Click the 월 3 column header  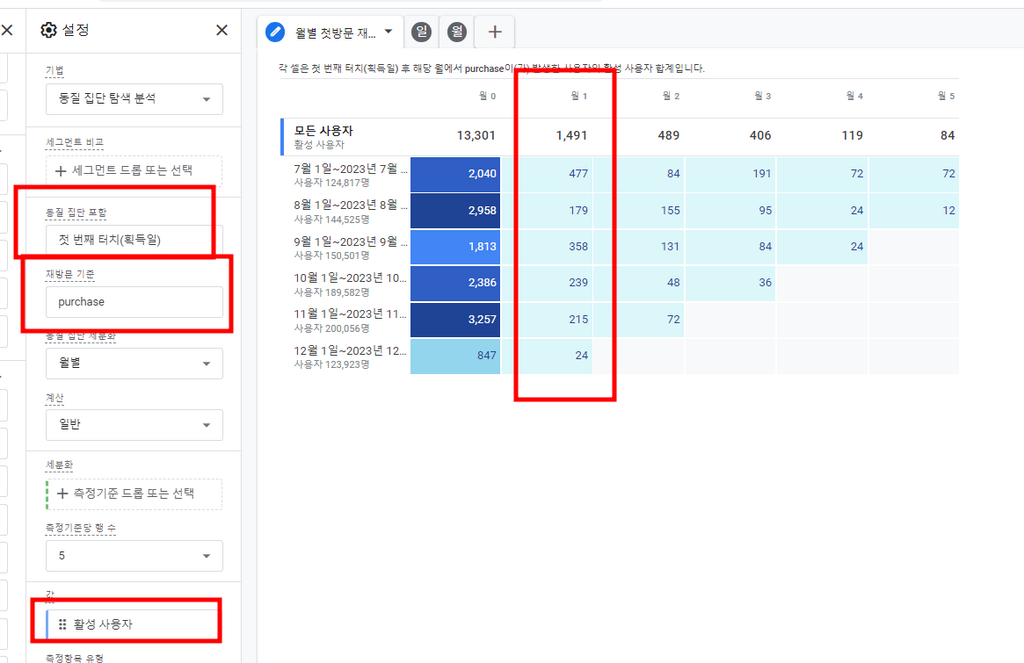[763, 96]
